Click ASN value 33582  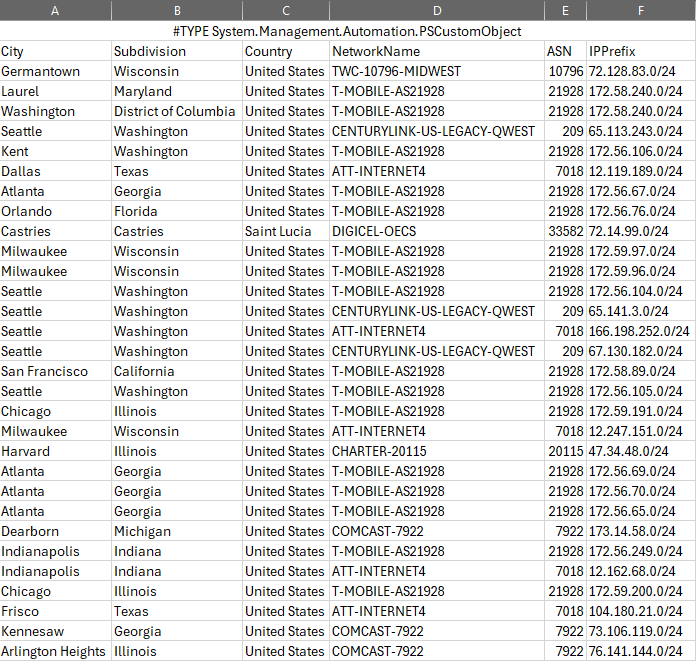click(565, 231)
